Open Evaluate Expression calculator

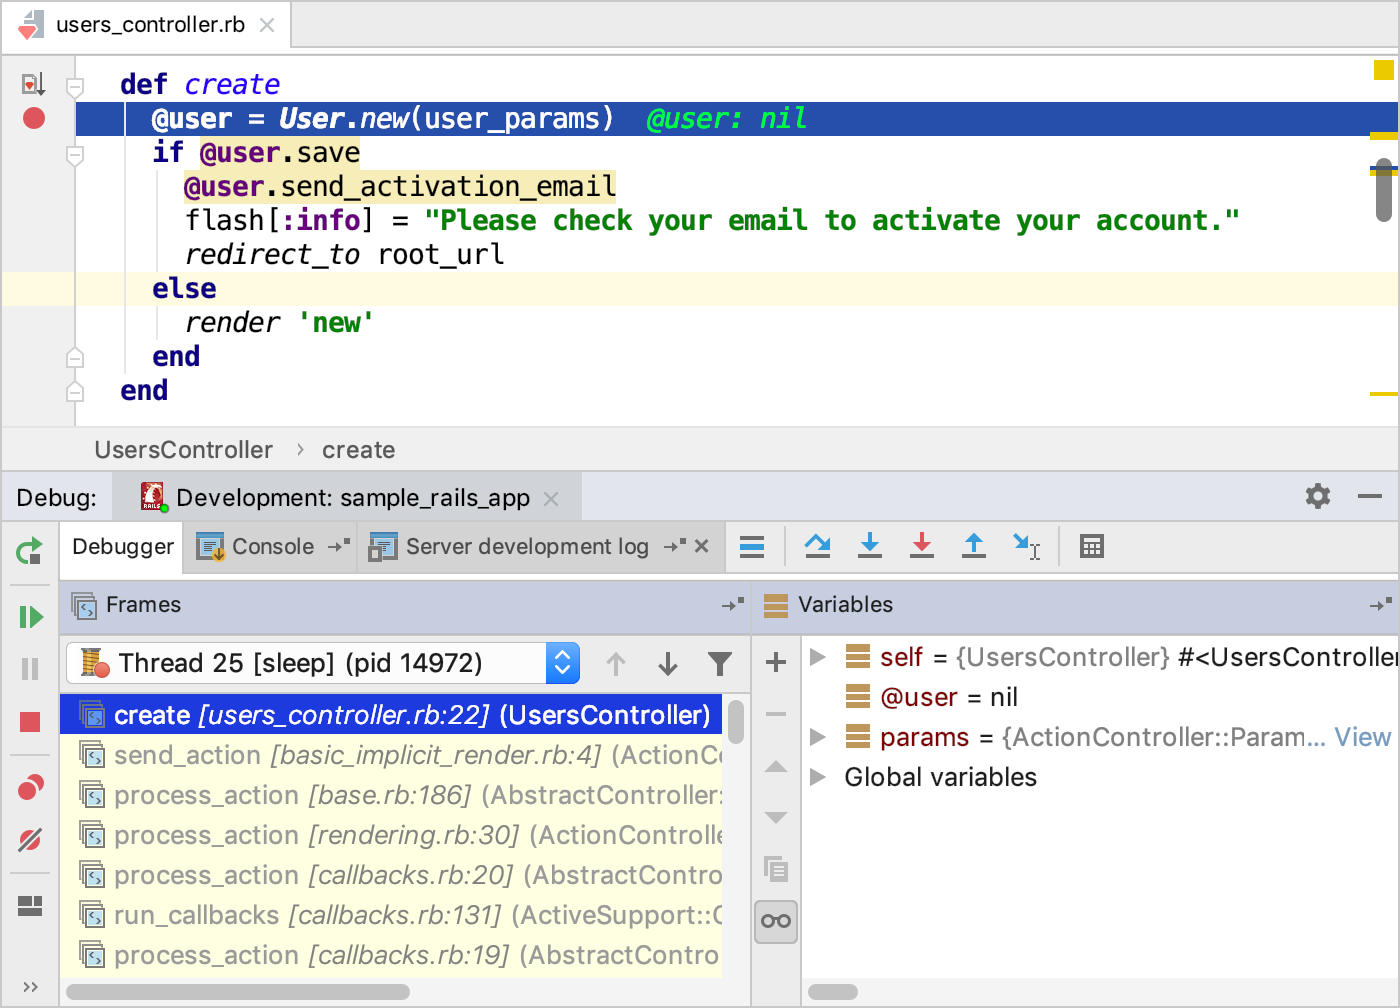[1092, 547]
